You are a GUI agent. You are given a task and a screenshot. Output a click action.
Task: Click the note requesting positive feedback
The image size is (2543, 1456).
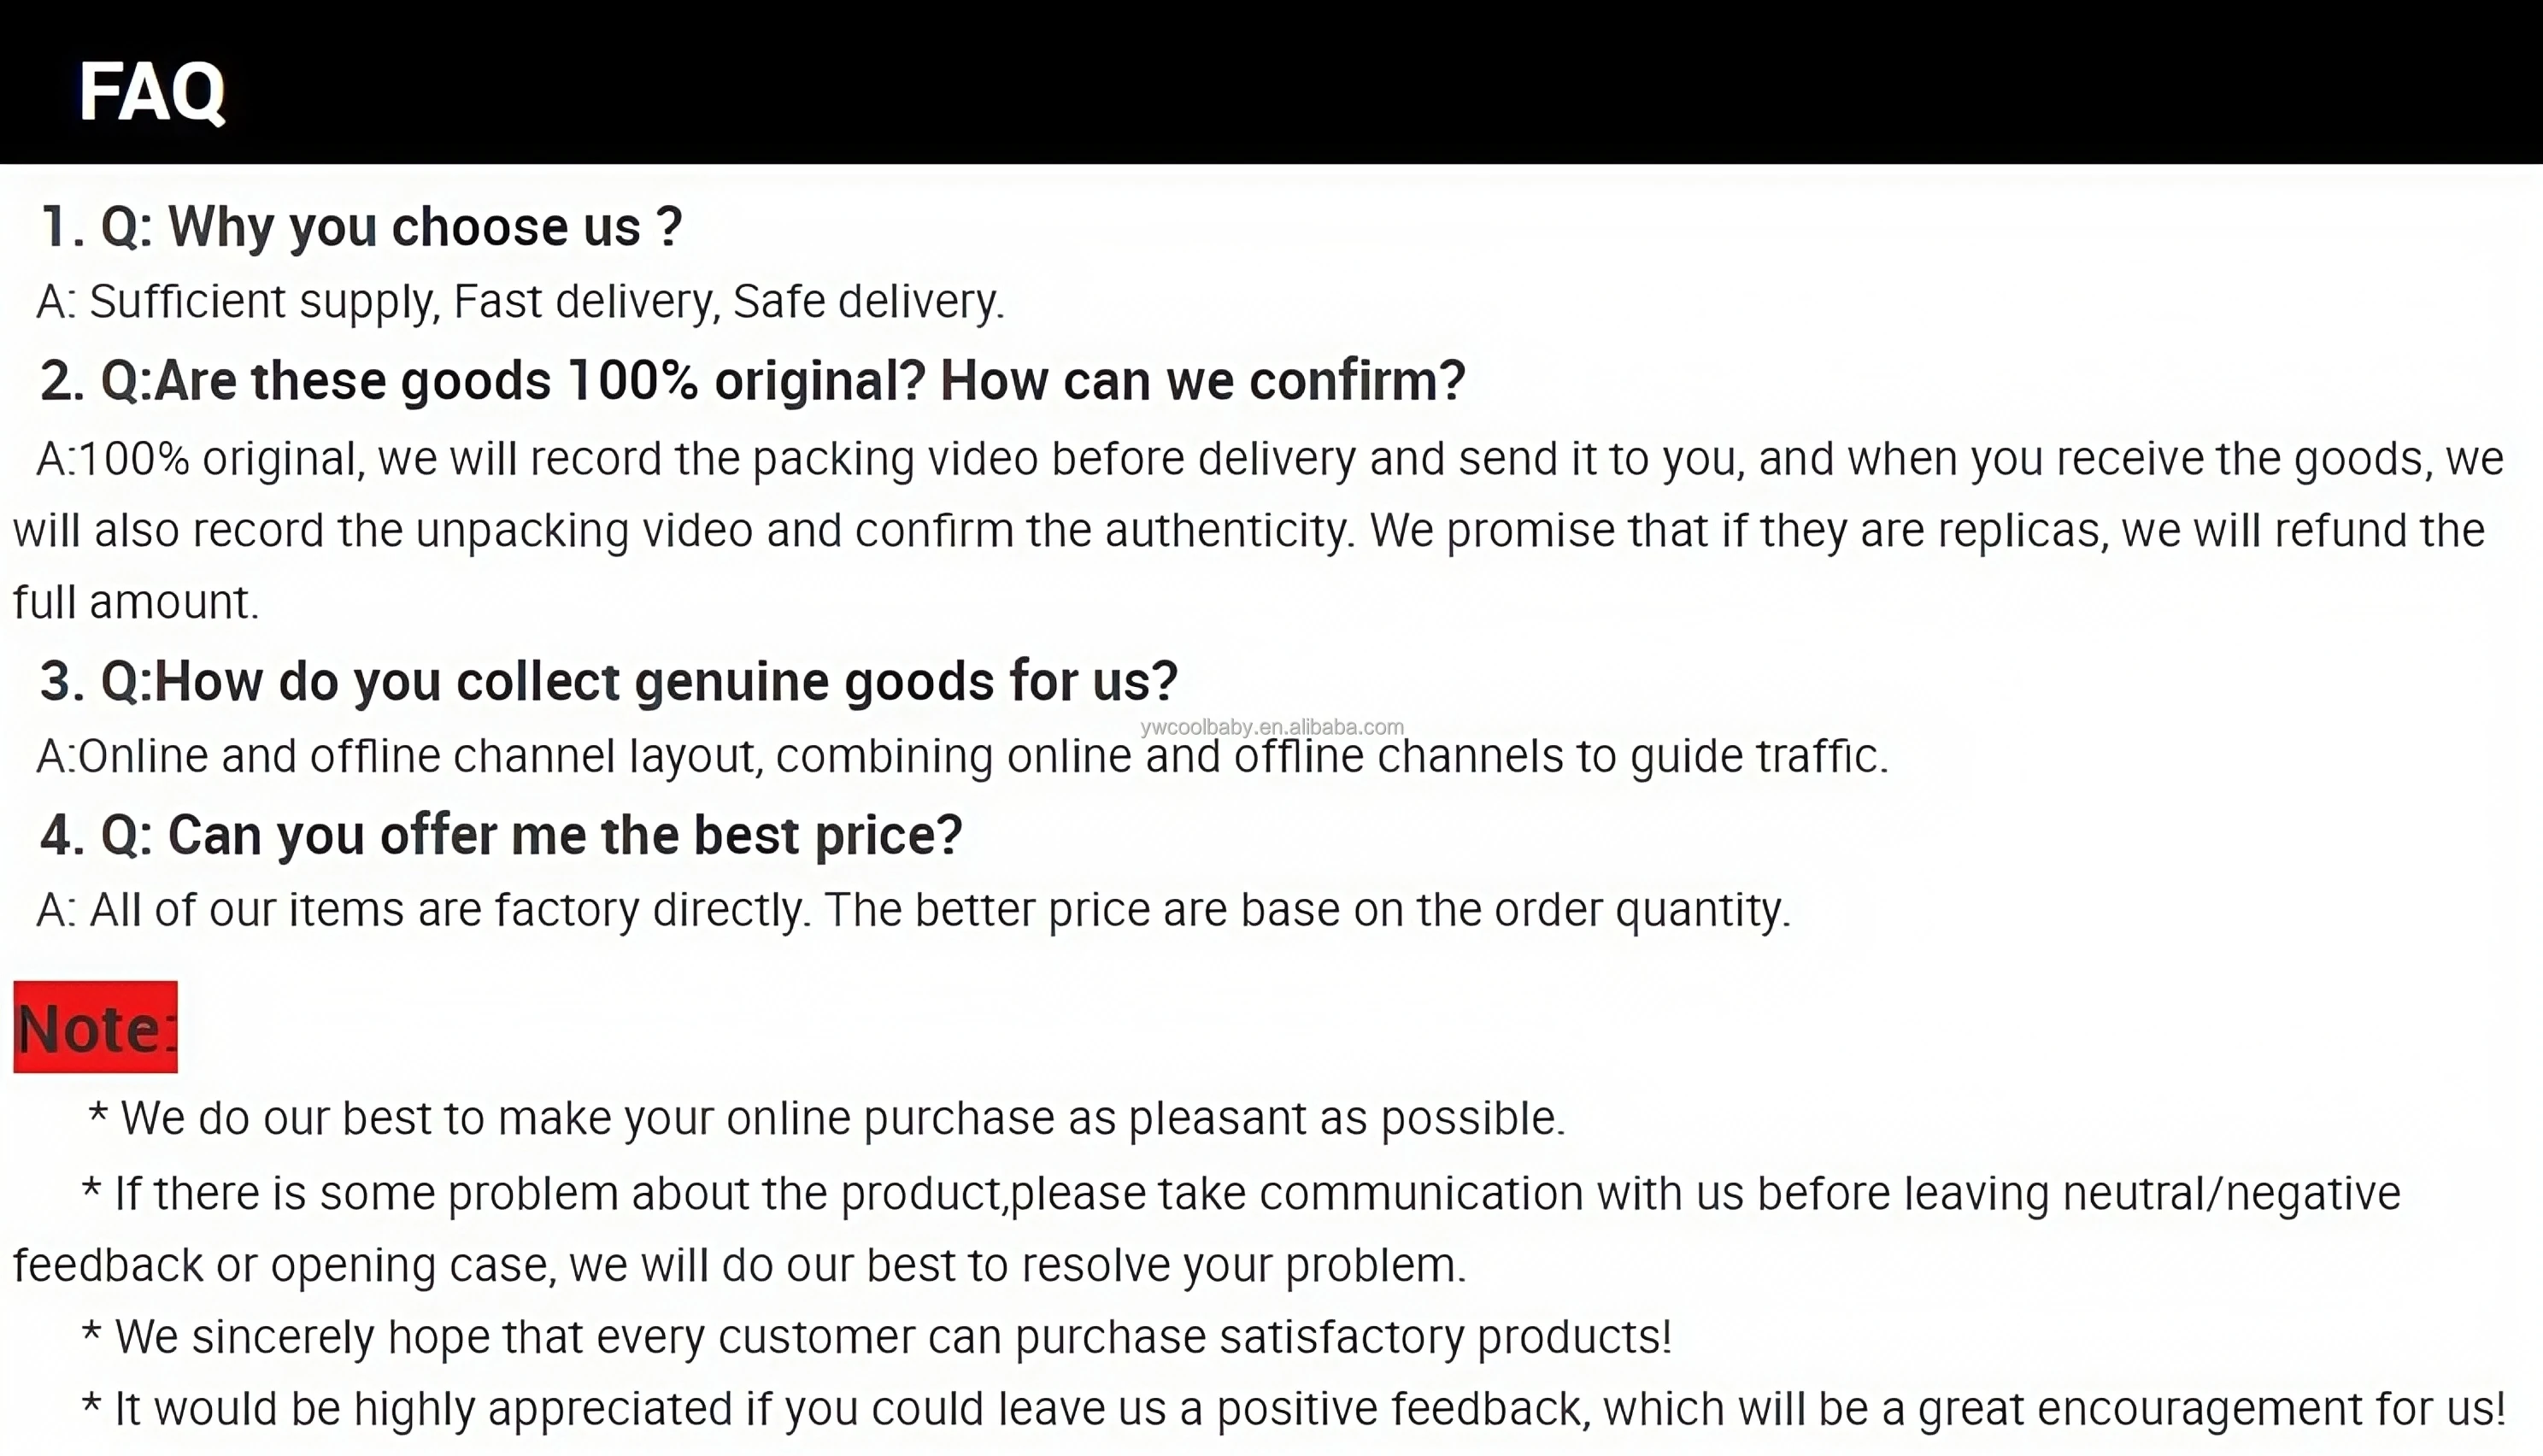[1294, 1409]
